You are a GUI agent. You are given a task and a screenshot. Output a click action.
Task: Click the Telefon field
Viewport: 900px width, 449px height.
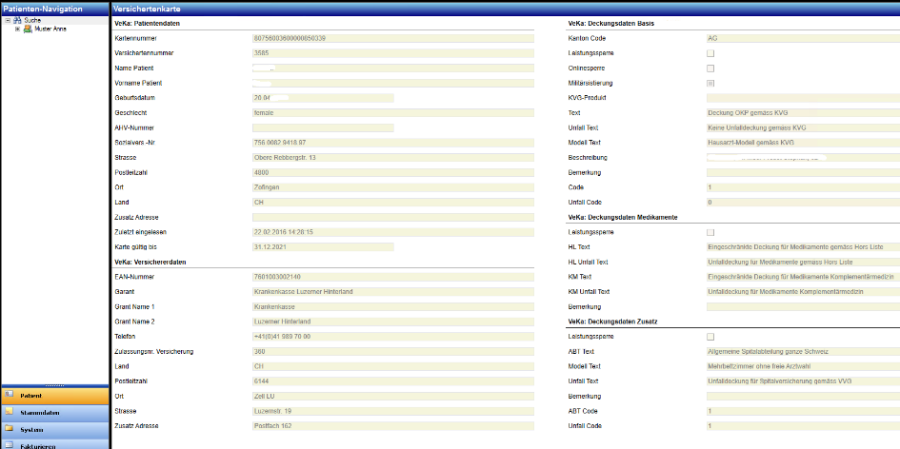(393, 336)
